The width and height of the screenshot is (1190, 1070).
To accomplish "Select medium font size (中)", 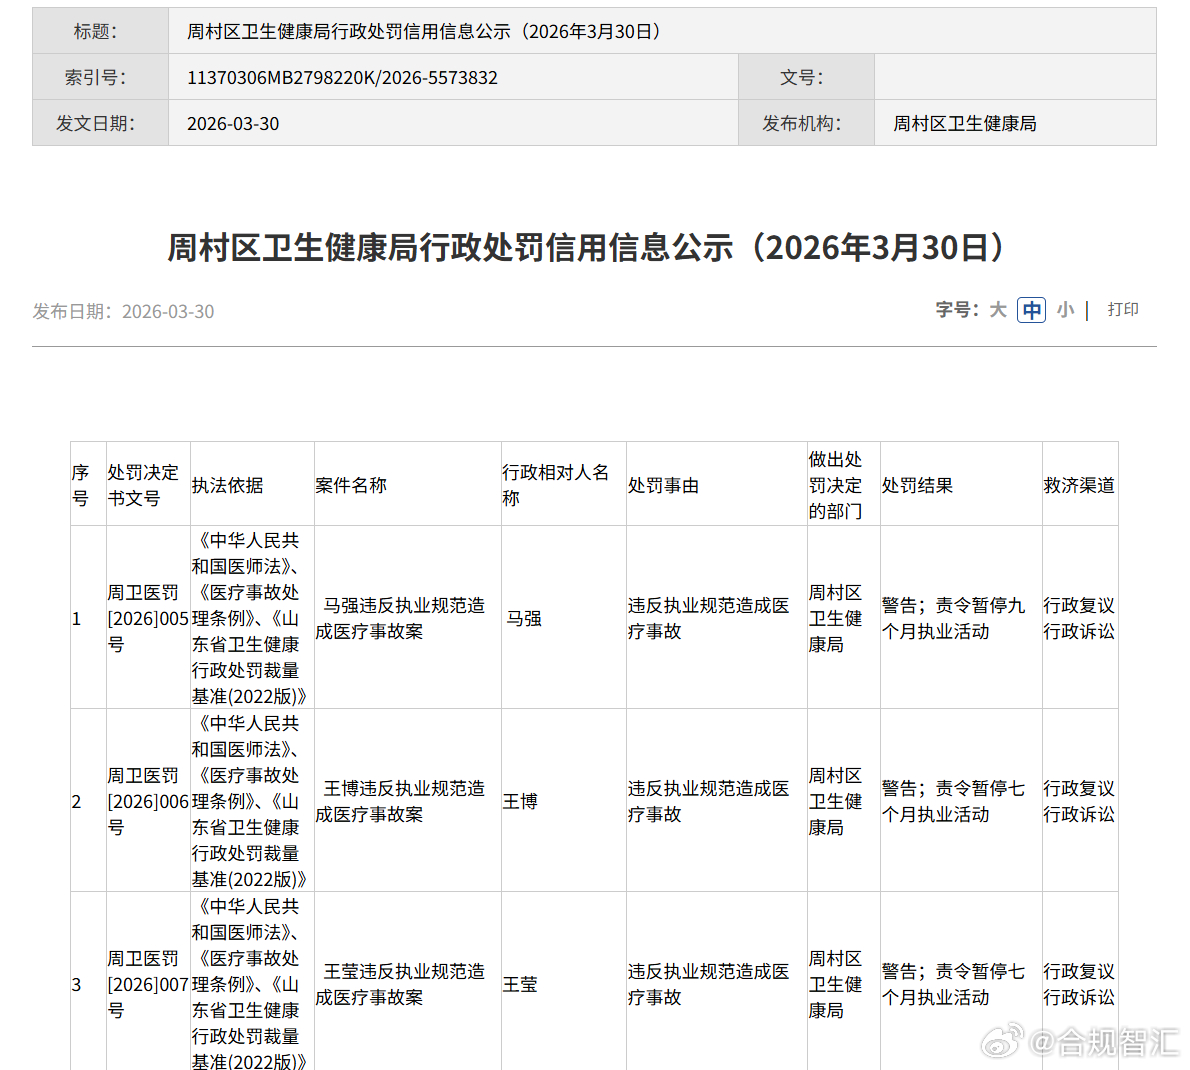I will click(x=1031, y=310).
